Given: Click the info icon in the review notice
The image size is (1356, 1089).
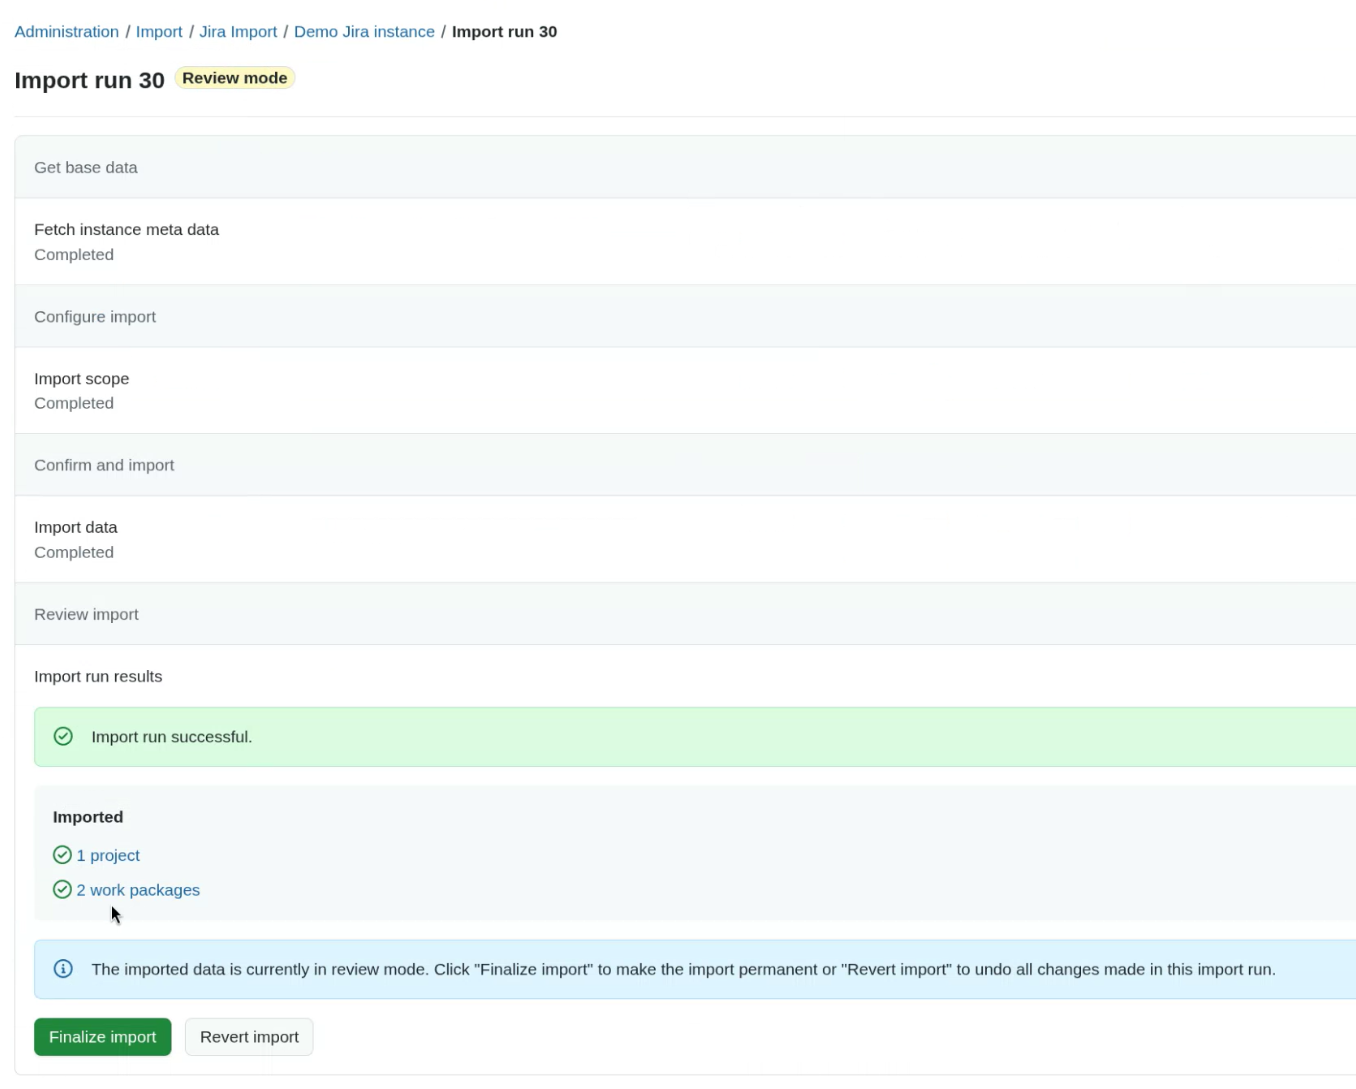Looking at the screenshot, I should pyautogui.click(x=63, y=968).
